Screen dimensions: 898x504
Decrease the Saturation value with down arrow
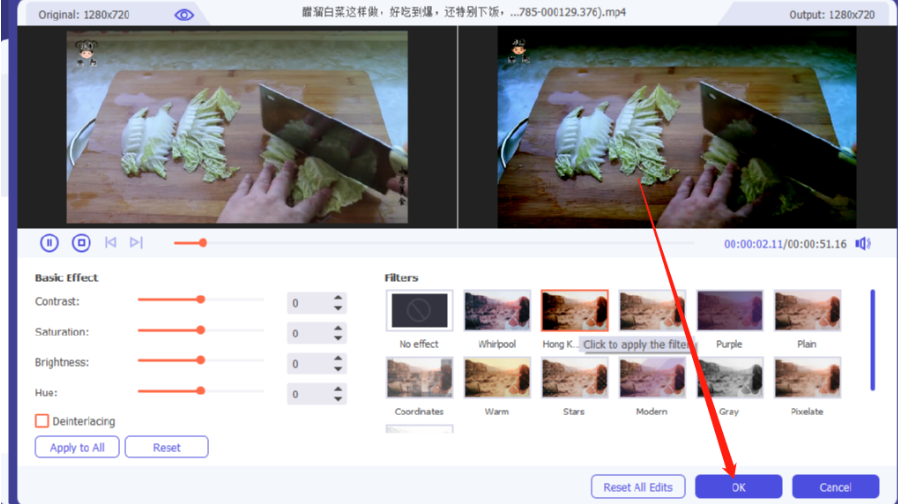point(338,338)
